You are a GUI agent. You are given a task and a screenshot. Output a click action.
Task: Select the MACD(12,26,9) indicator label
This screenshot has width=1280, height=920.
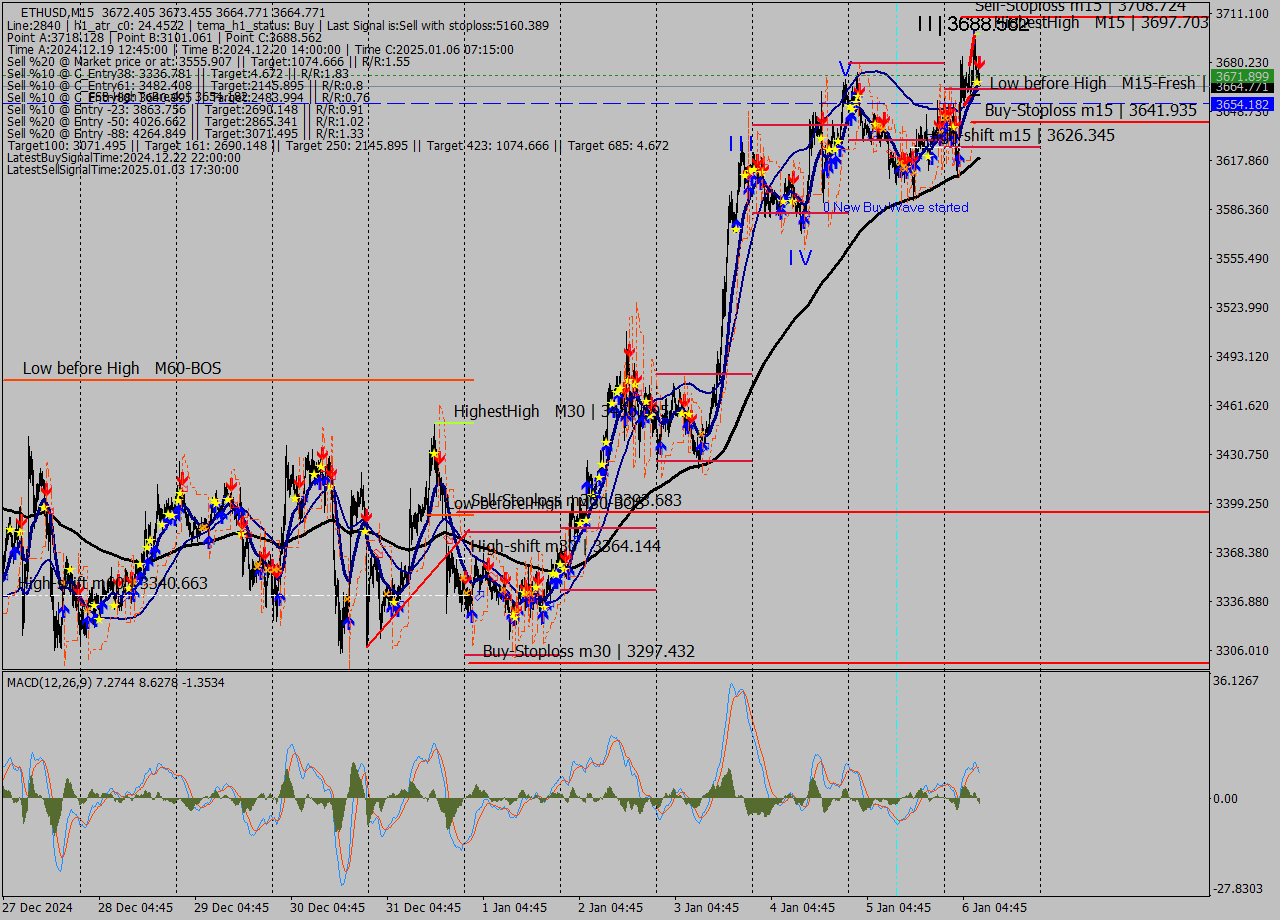coord(116,682)
